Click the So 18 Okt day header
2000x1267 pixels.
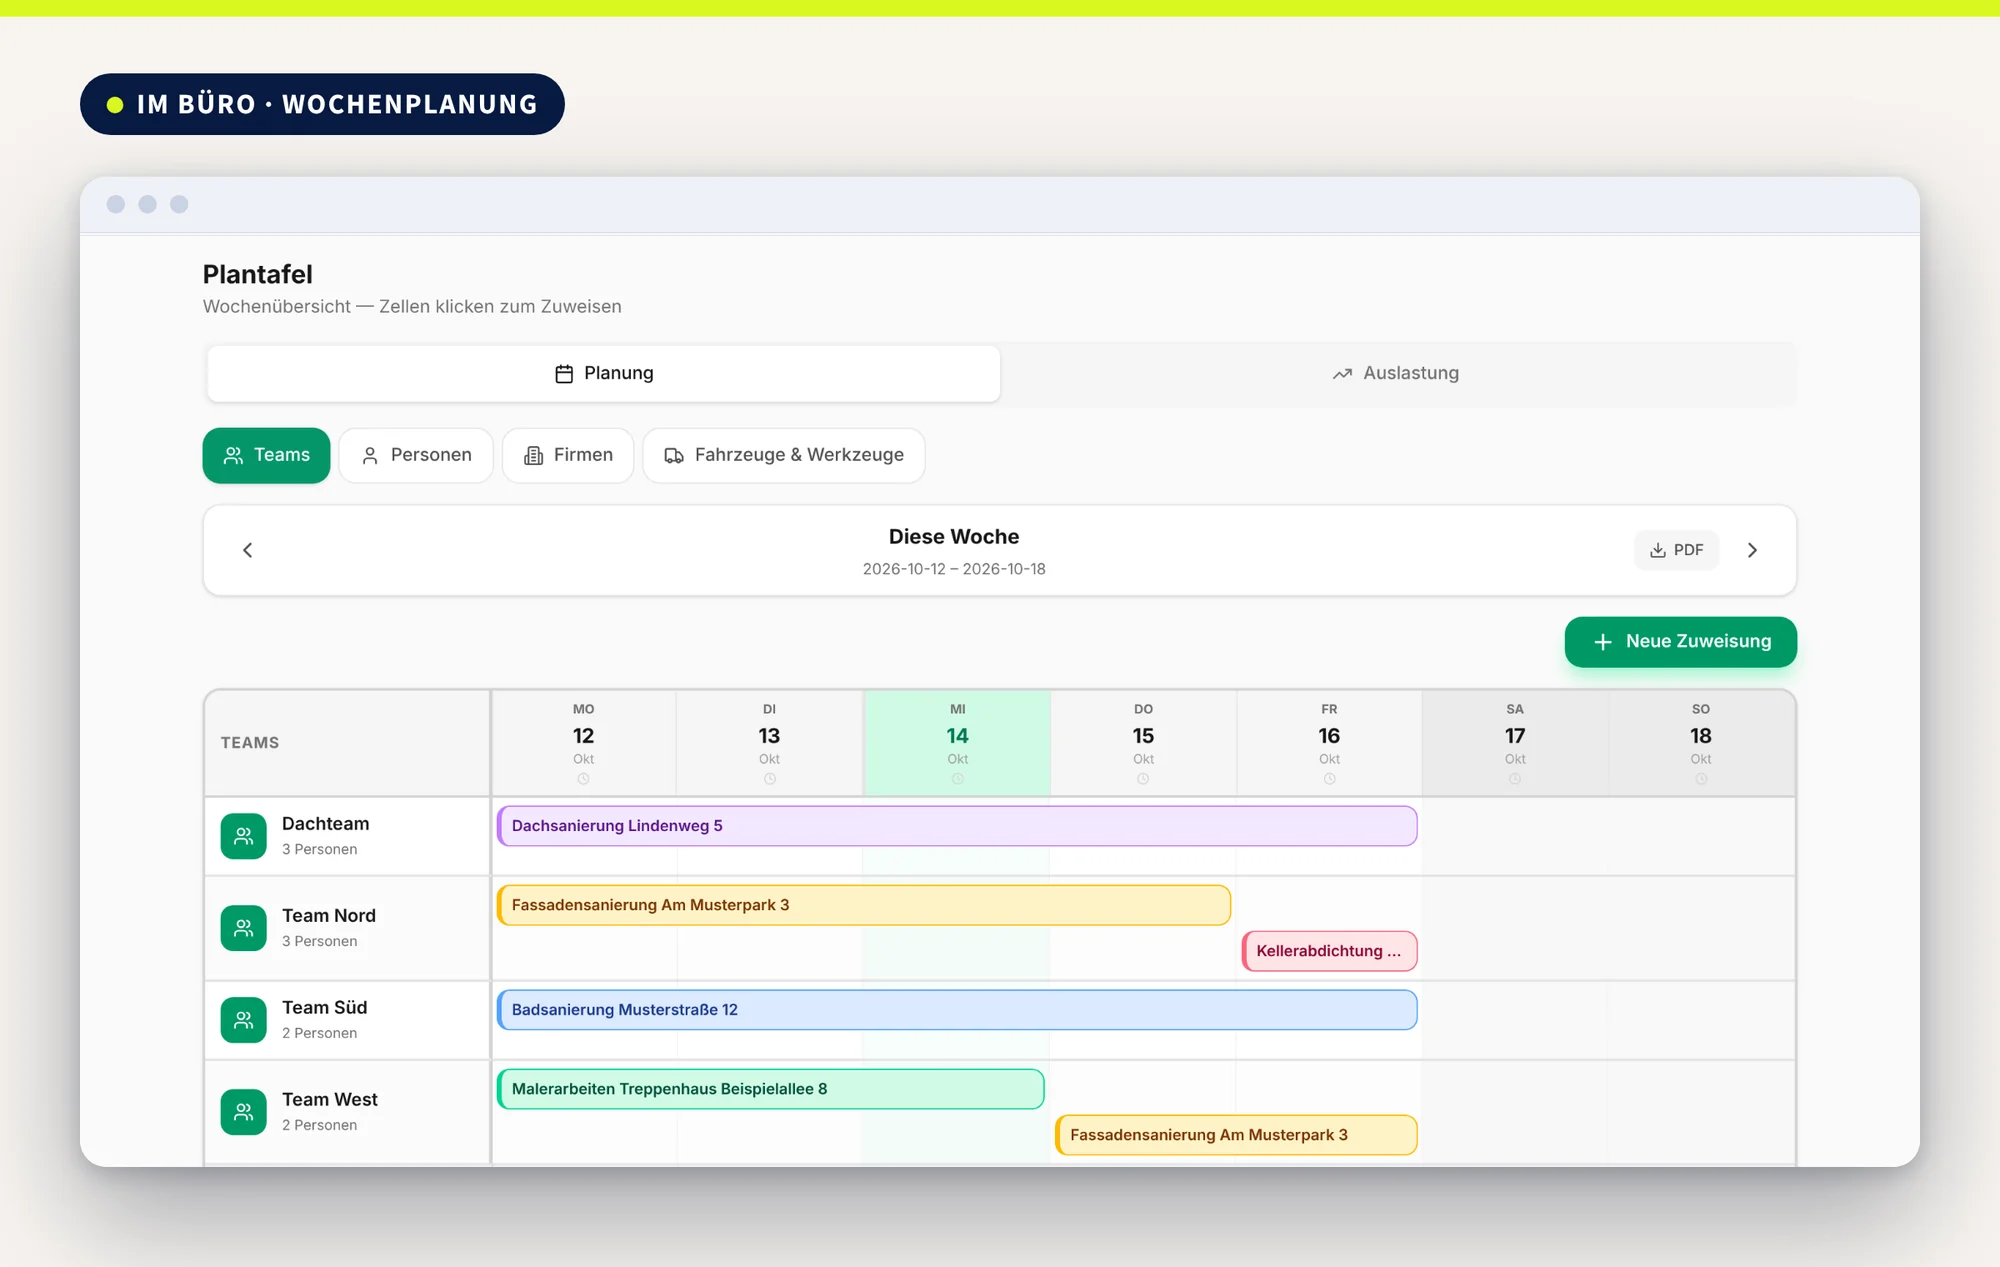point(1701,743)
